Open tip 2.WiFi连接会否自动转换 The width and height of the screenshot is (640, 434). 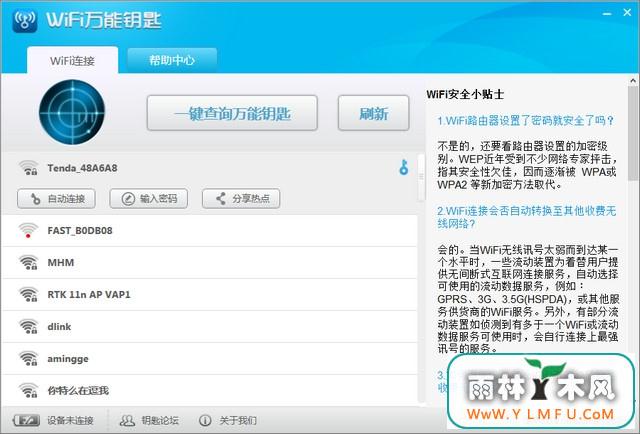click(527, 217)
